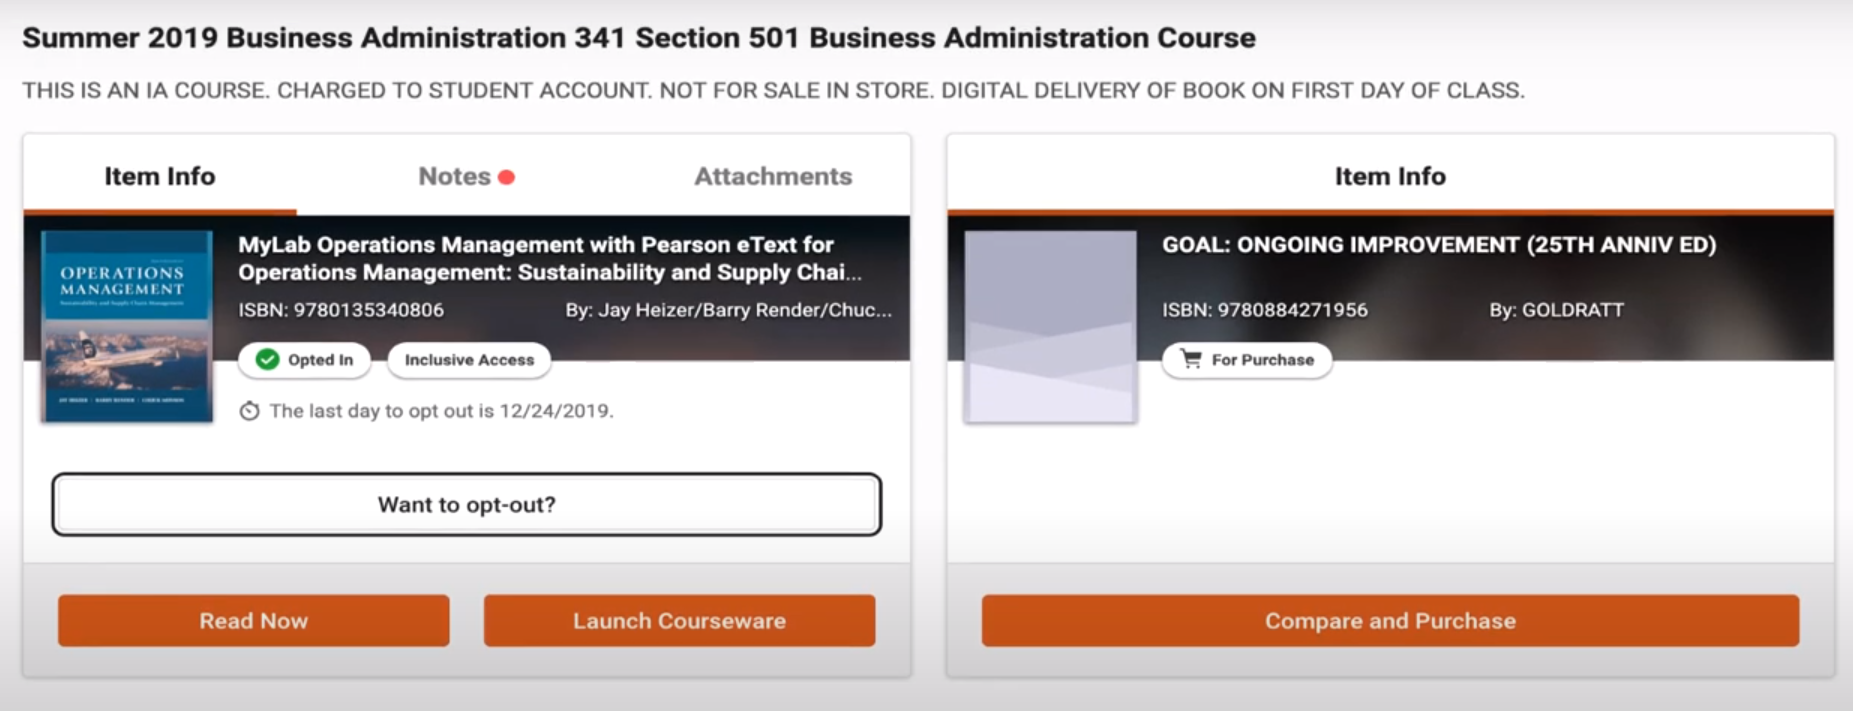
Task: Click the Operations Management book cover thumbnail
Action: 127,327
